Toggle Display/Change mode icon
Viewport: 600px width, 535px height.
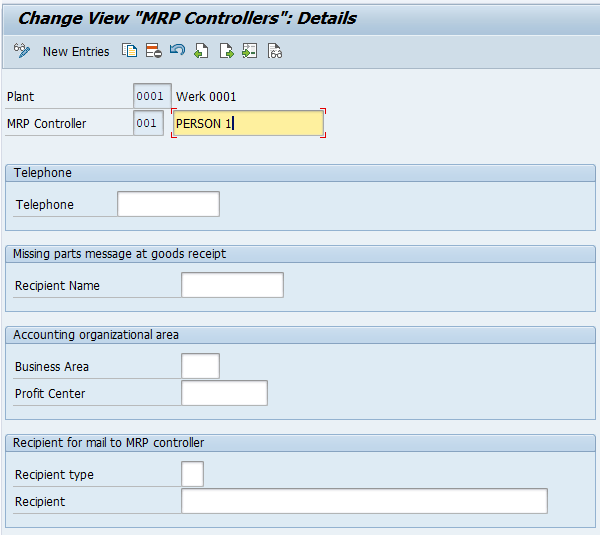(21, 51)
